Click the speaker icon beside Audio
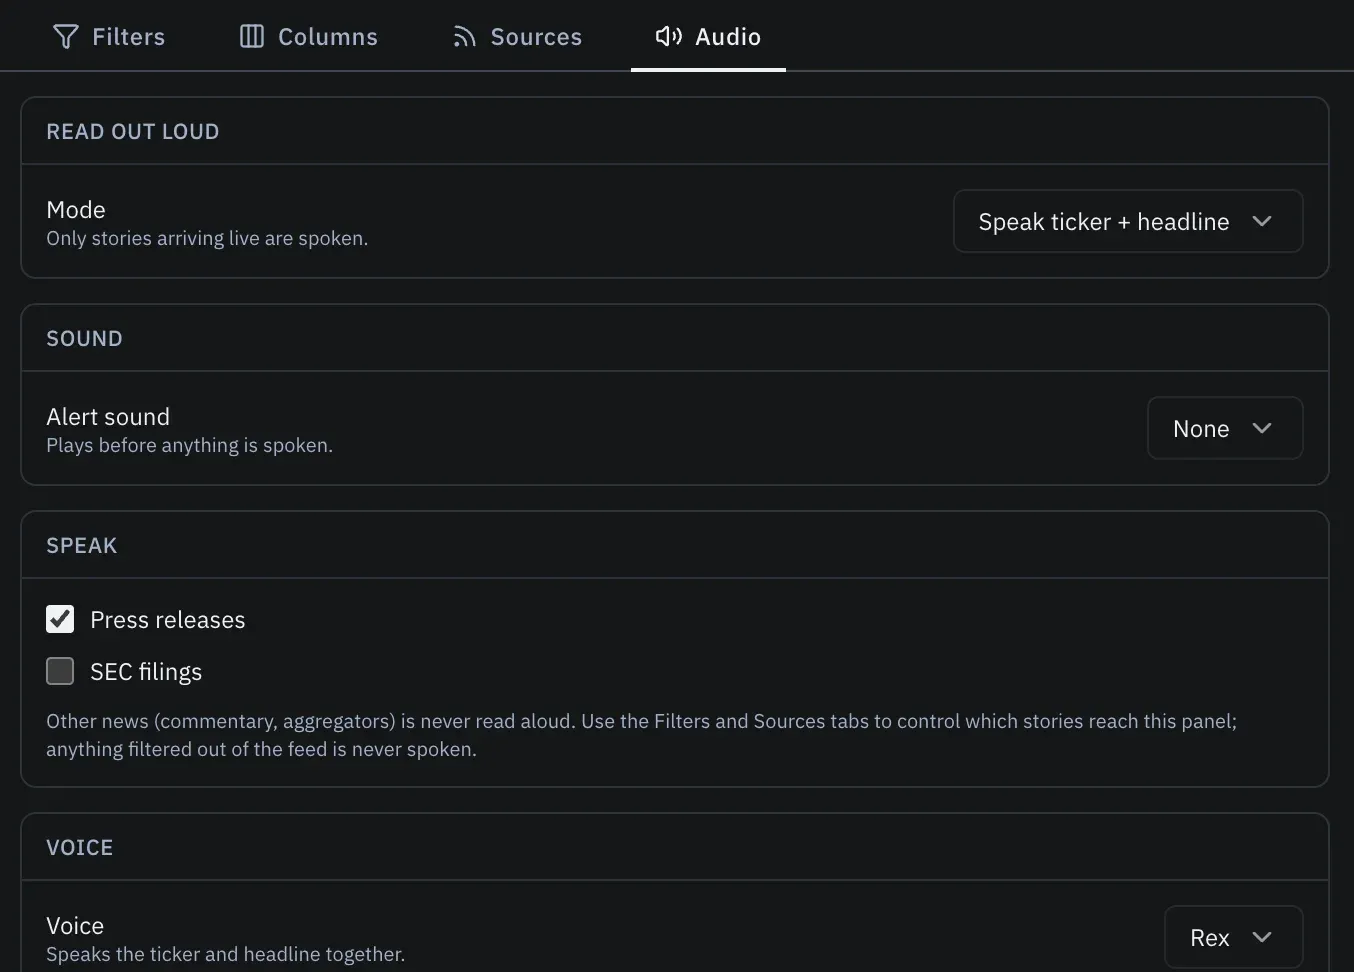The height and width of the screenshot is (972, 1354). click(x=669, y=37)
